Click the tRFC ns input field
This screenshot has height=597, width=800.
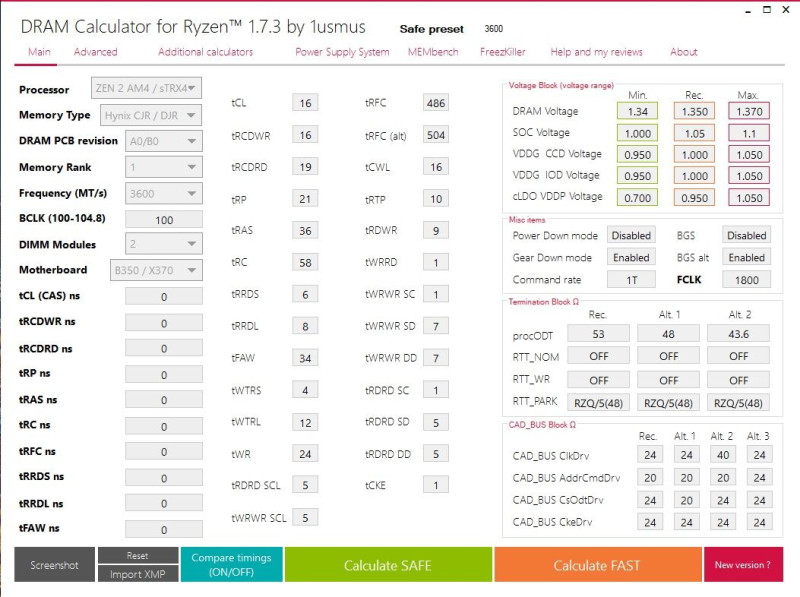tap(164, 452)
